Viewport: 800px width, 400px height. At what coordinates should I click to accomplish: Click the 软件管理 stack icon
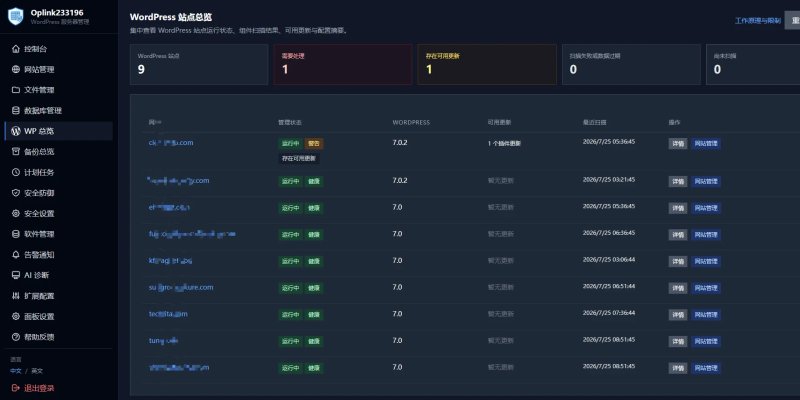16,234
